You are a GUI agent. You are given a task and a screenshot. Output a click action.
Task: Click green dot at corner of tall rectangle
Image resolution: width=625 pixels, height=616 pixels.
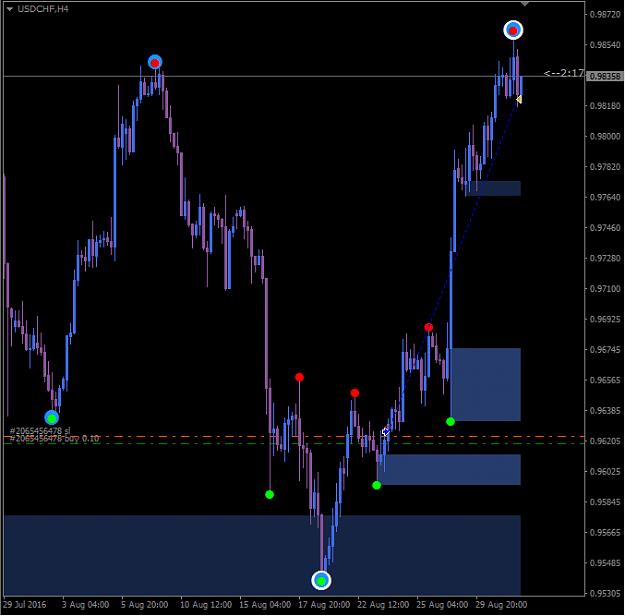tap(450, 421)
